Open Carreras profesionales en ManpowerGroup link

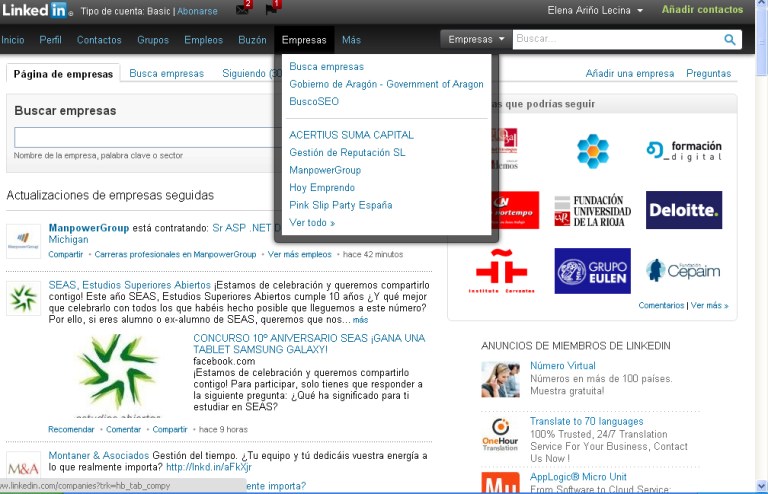point(175,255)
